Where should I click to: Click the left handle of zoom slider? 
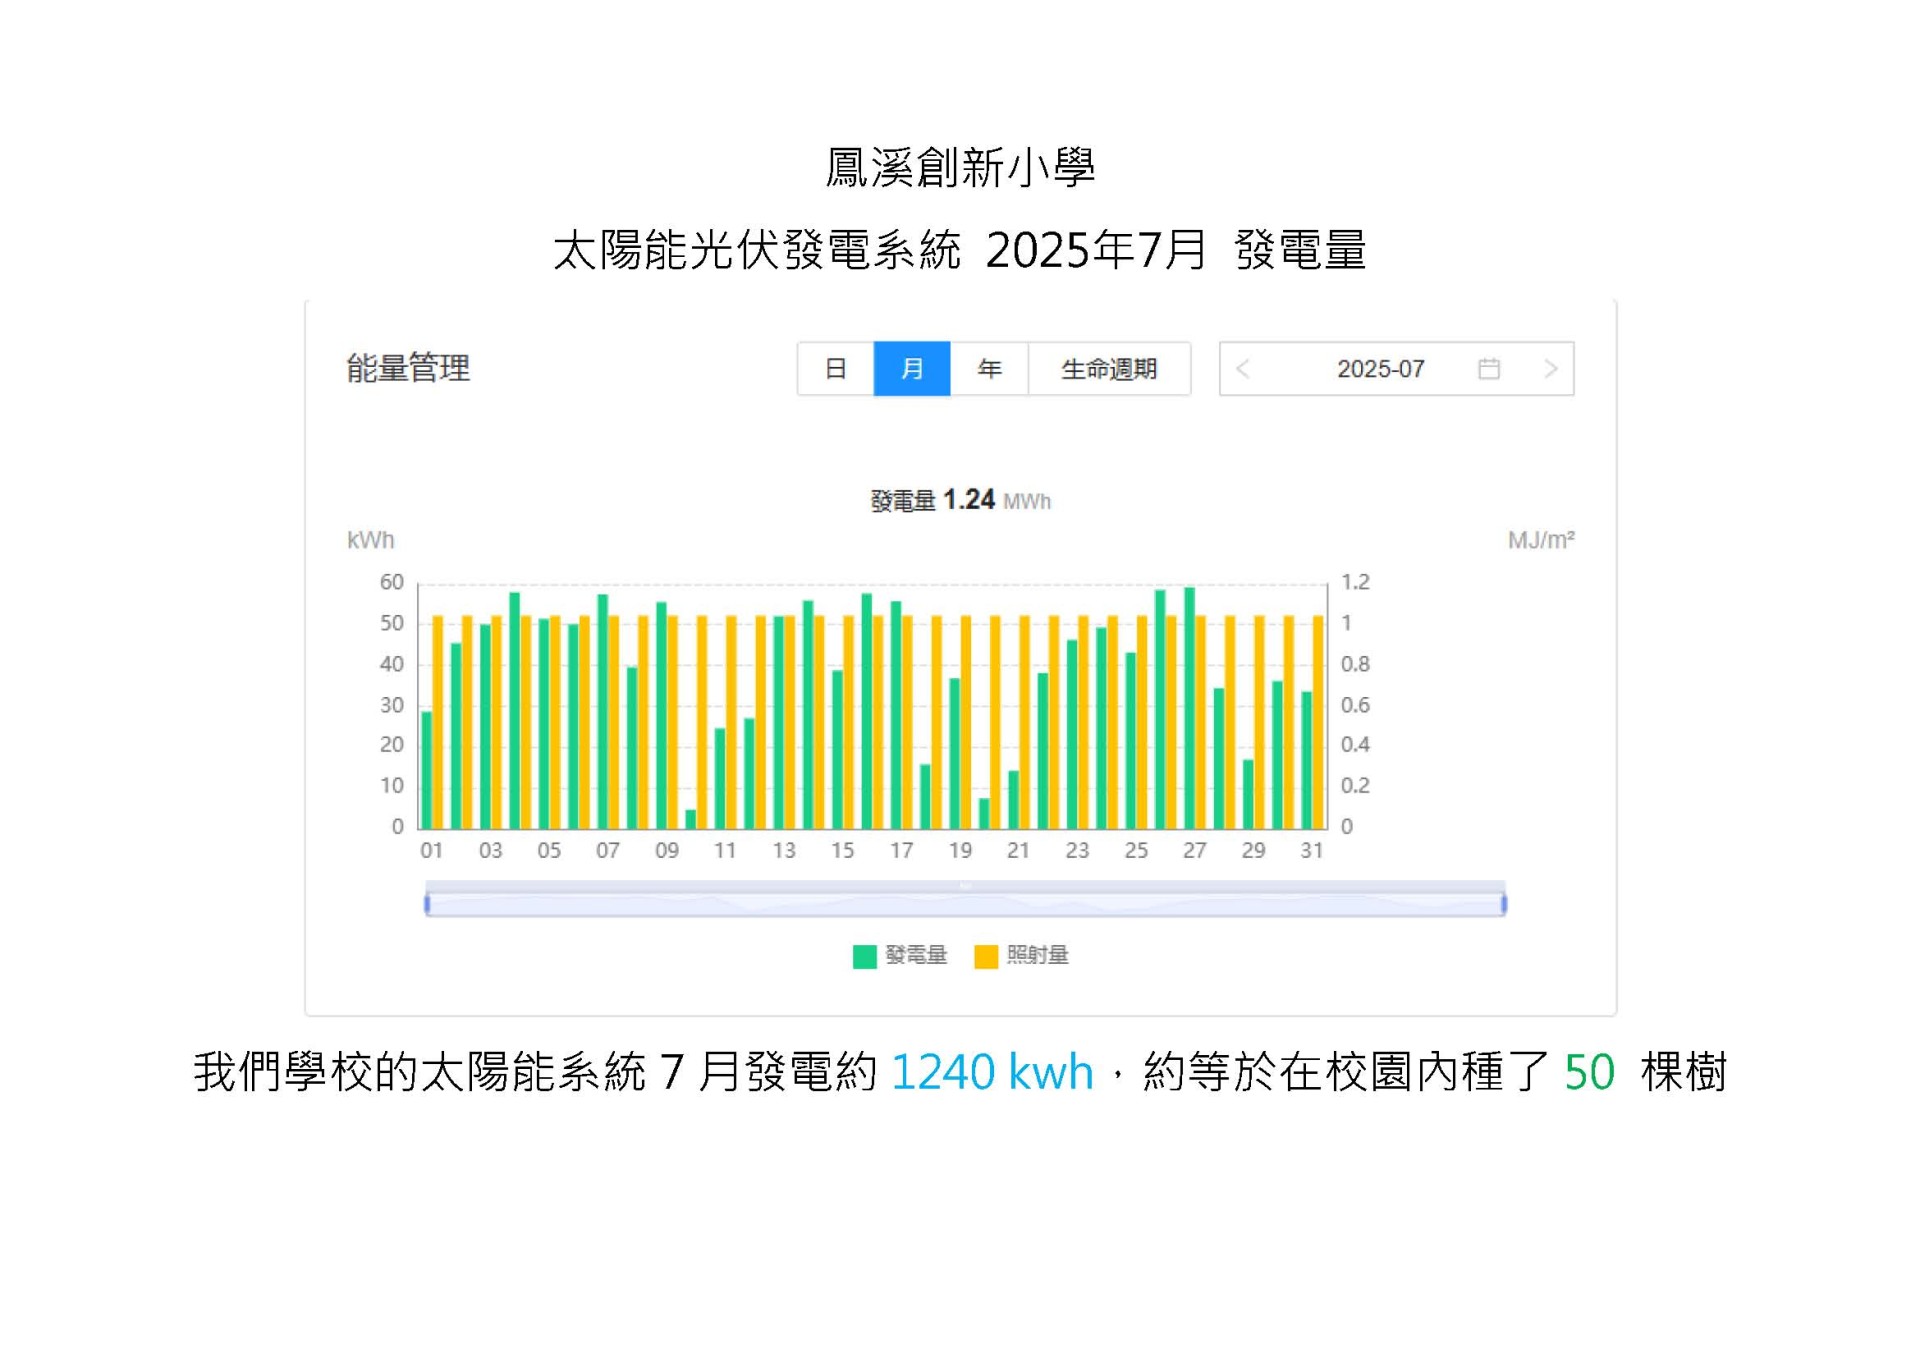tap(427, 904)
